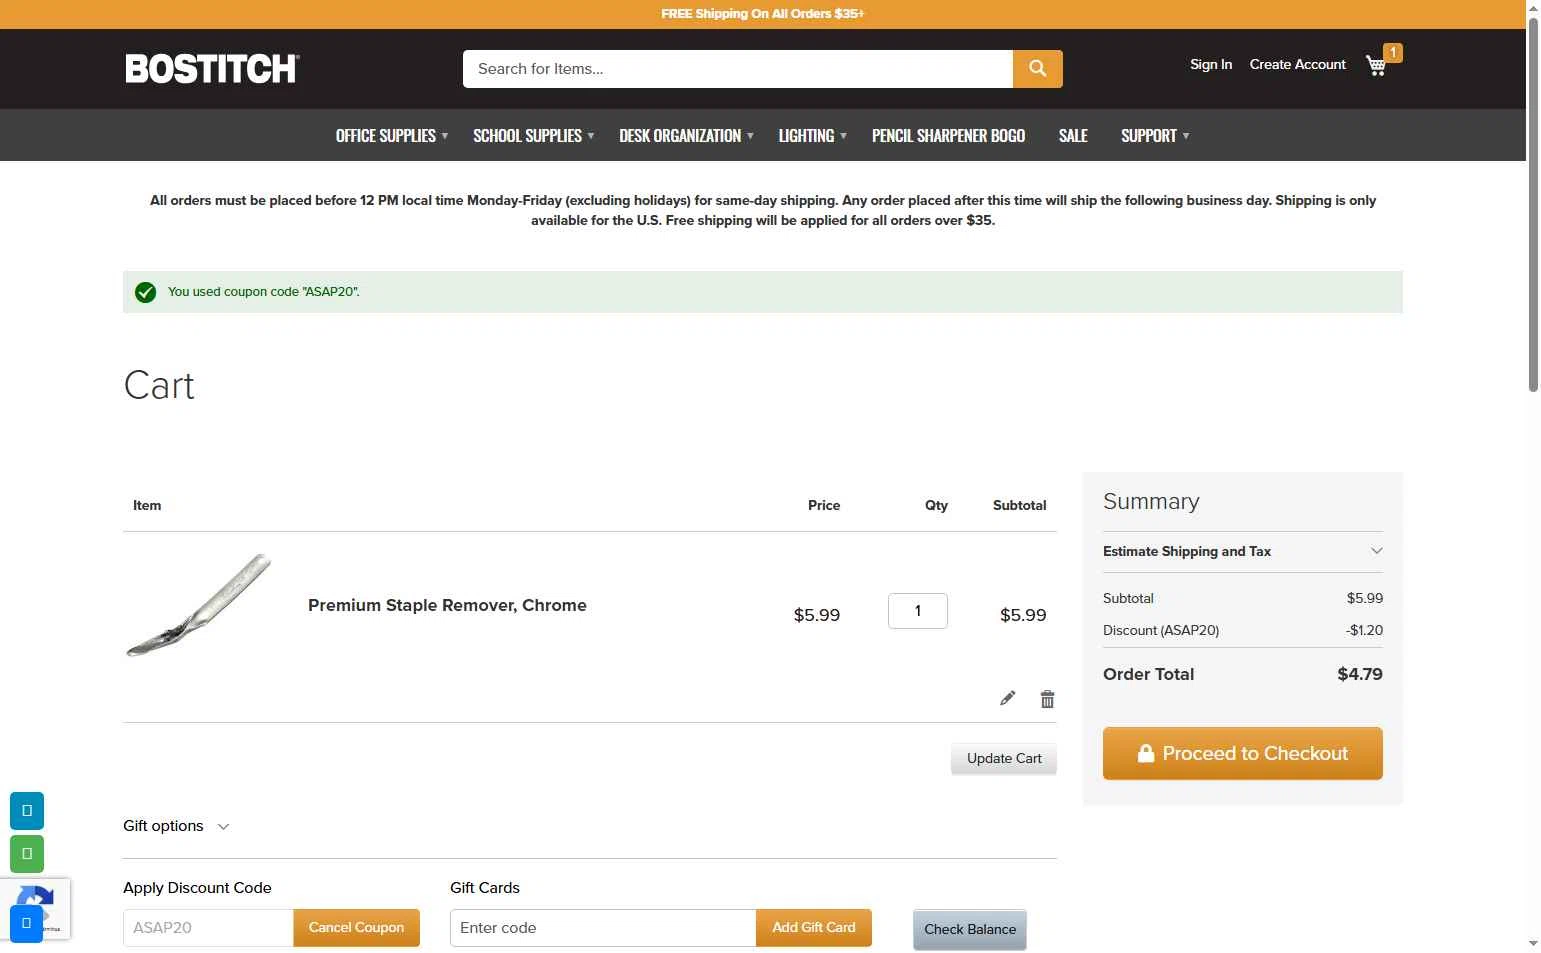Click the 'You used coupon code "ASAP20"' message

(263, 292)
